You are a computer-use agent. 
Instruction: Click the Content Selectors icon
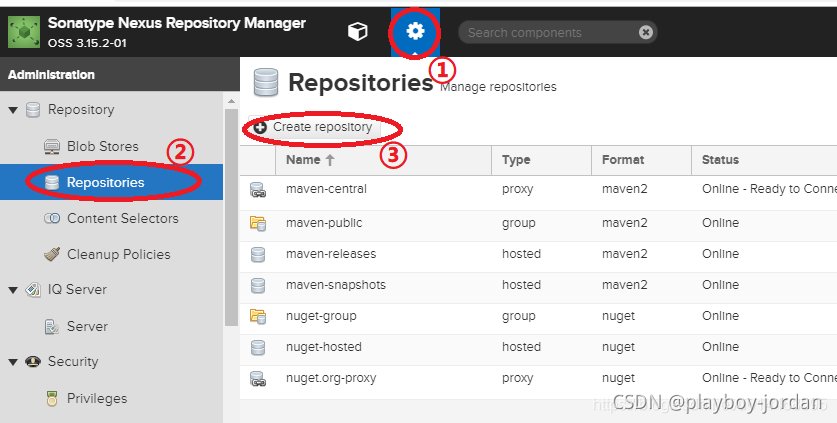52,218
